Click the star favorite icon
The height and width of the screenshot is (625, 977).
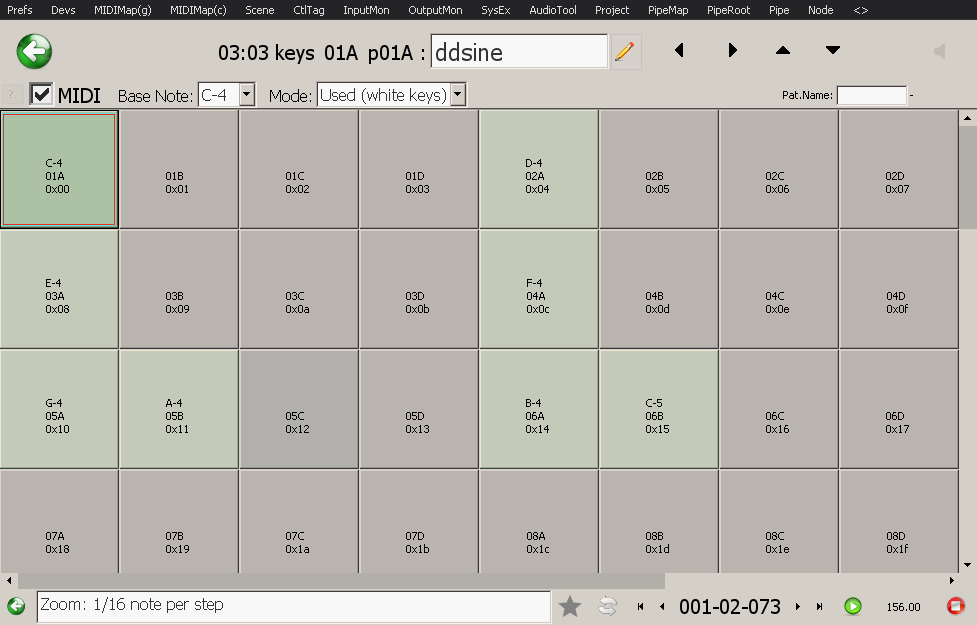[570, 605]
